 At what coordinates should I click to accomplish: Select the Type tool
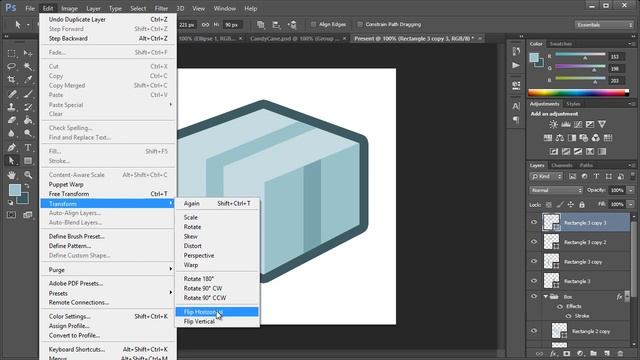pos(28,147)
